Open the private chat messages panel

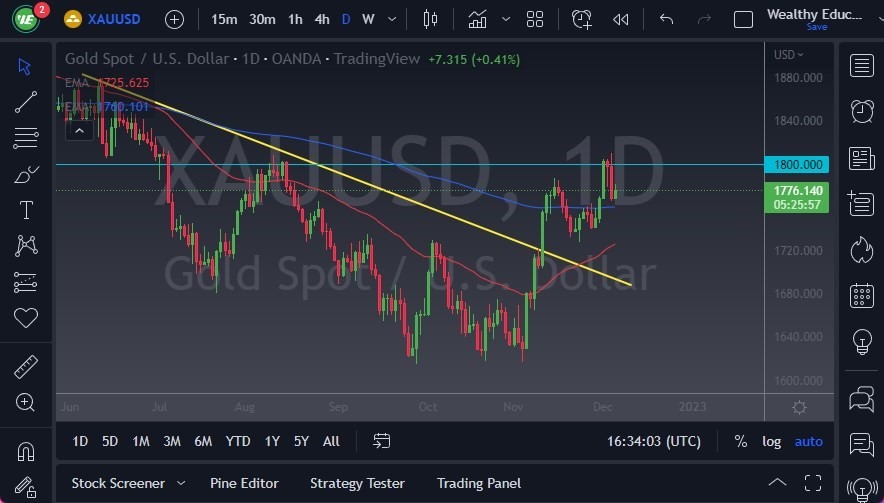point(861,444)
